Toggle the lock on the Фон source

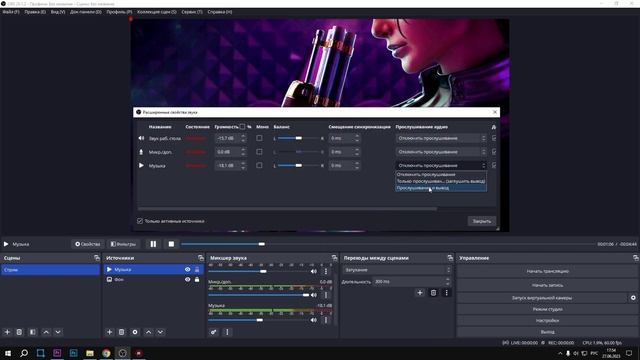click(197, 280)
